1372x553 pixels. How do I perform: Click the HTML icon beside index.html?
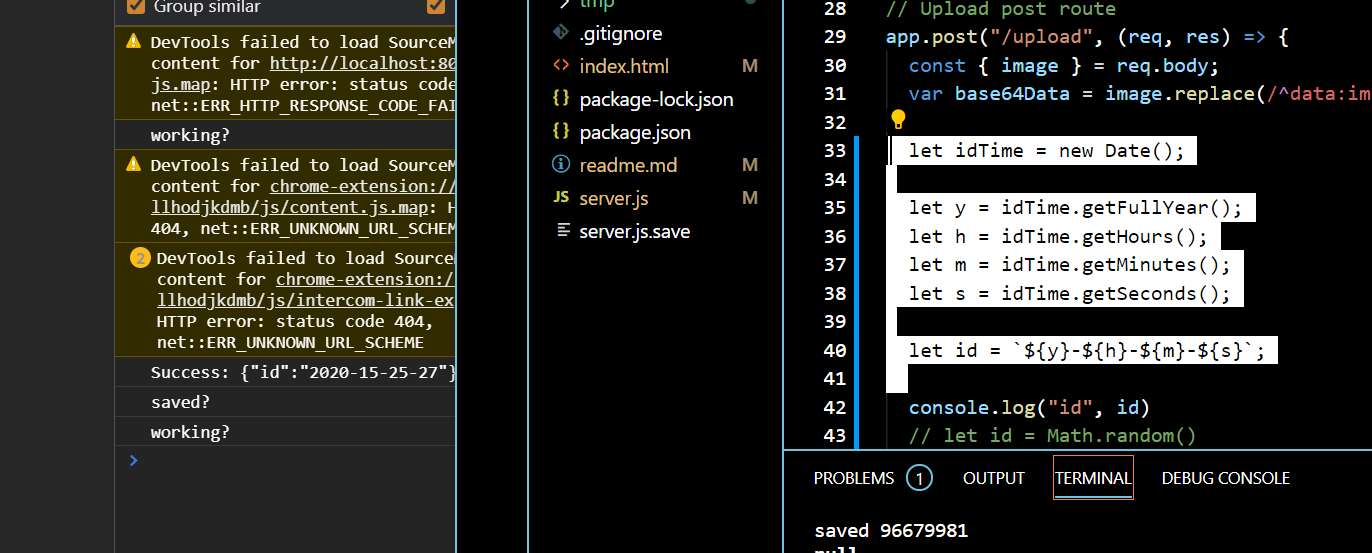(561, 66)
